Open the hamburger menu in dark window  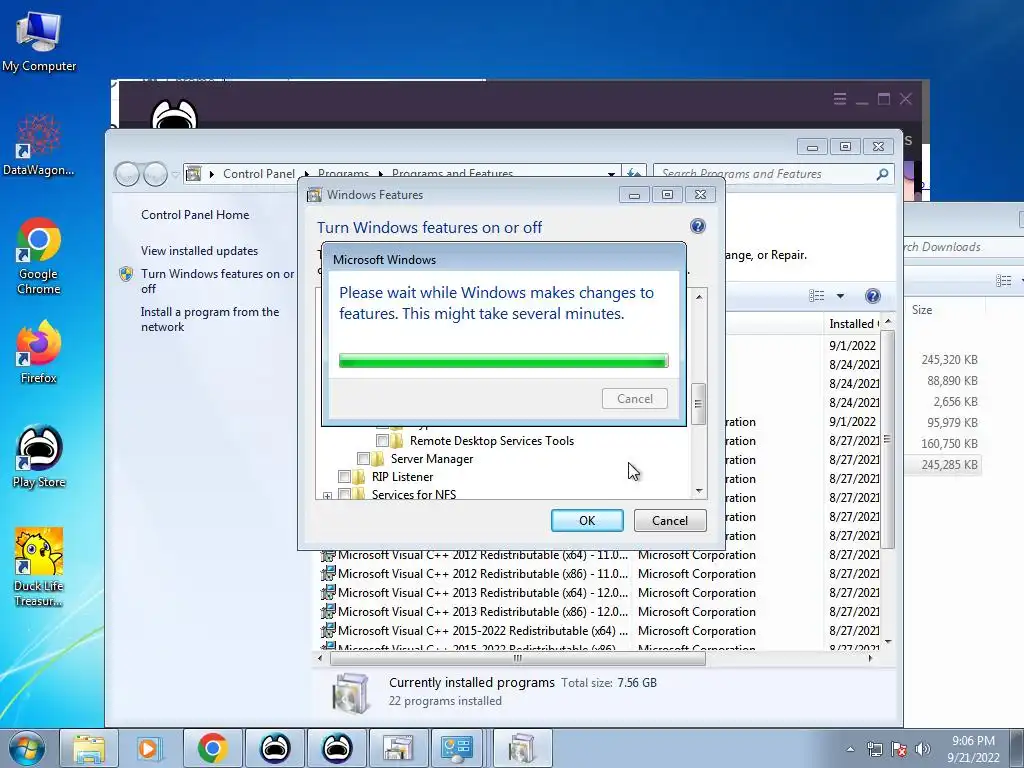840,99
